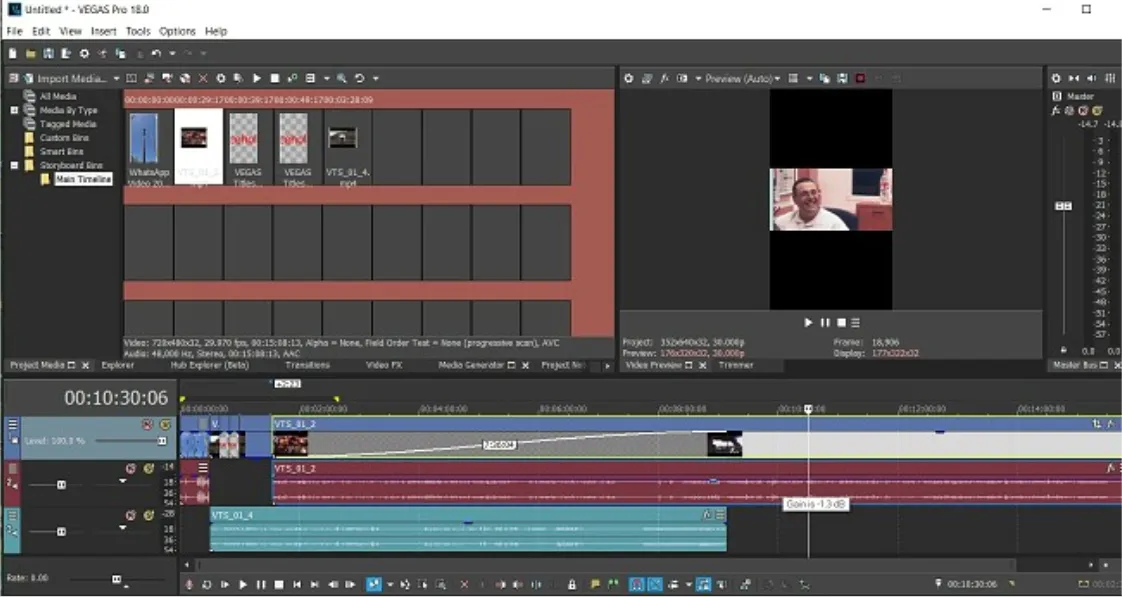The image size is (1122, 597).
Task: Go to end of project in transport
Action: pos(315,585)
